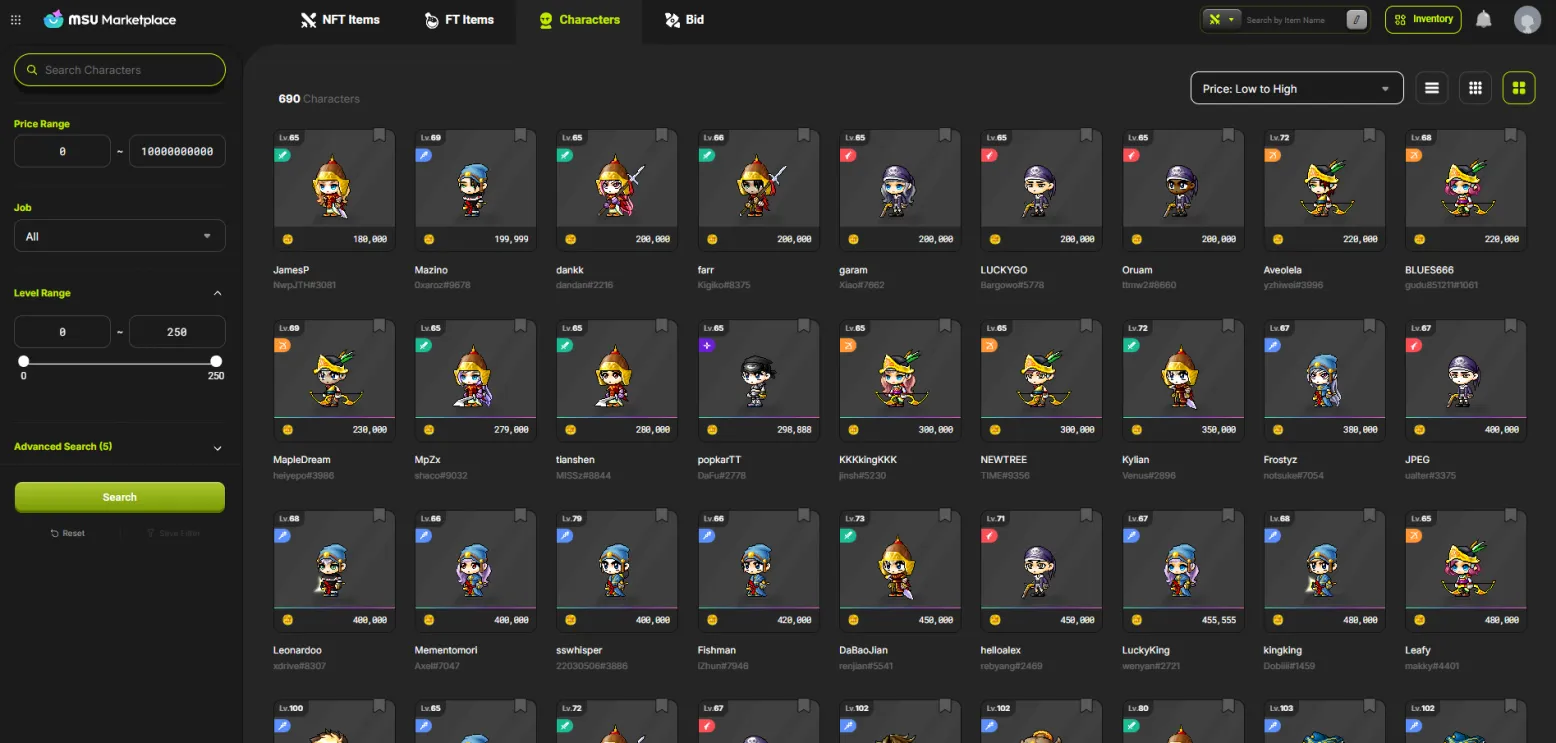
Task: Reset the search filters
Action: pos(68,533)
